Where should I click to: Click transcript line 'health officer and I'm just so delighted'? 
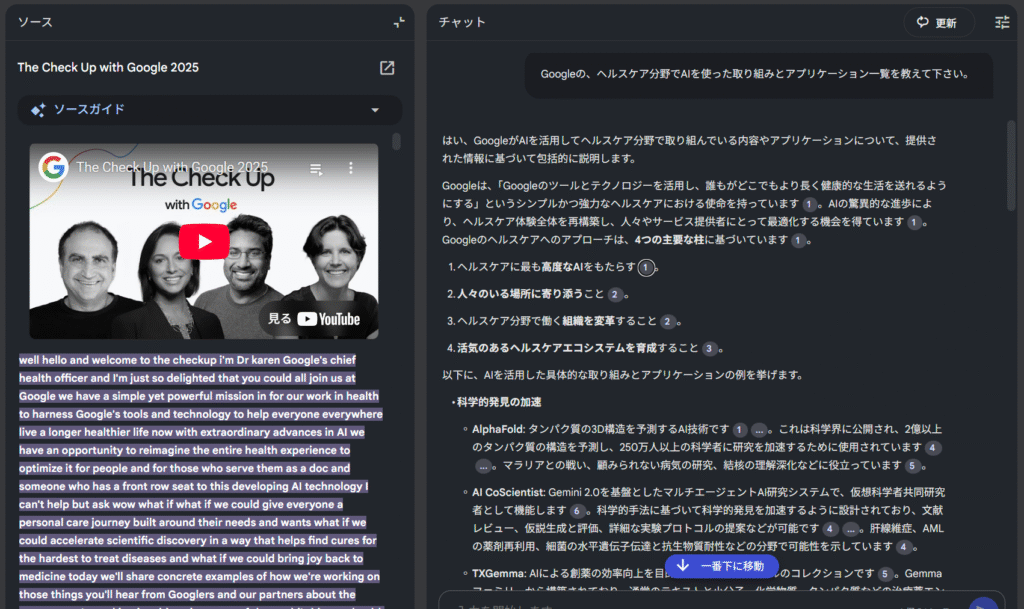[187, 378]
